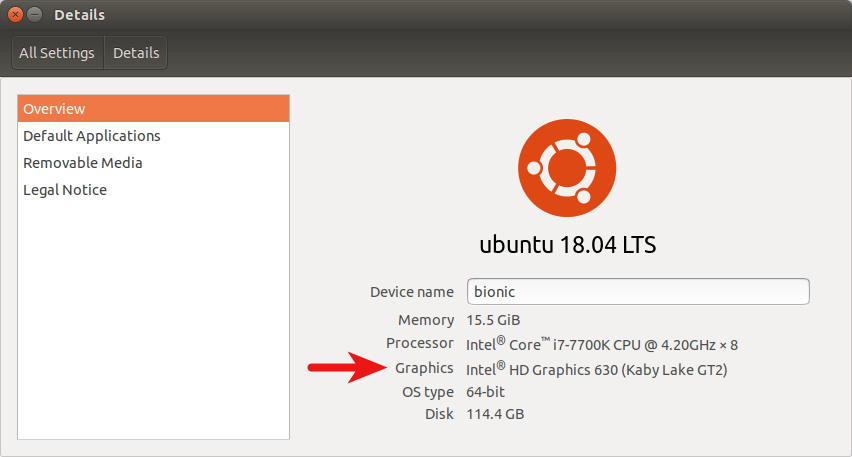The height and width of the screenshot is (457, 852).
Task: Click the red arrow pointing to Graphics
Action: [x=348, y=368]
